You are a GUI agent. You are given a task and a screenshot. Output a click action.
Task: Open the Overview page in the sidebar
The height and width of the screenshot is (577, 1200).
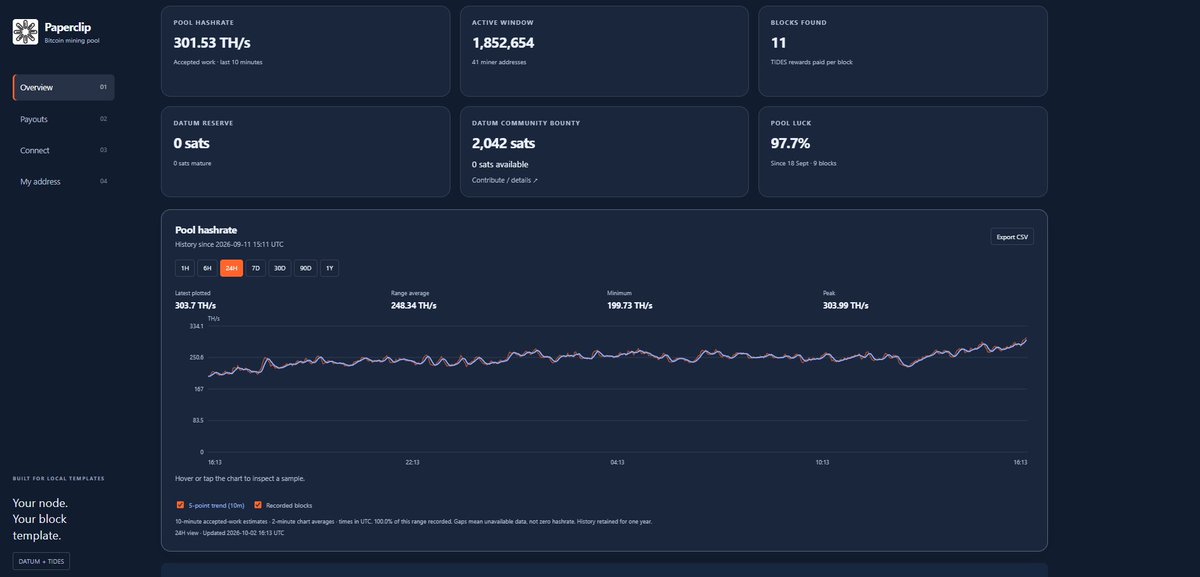[x=63, y=87]
